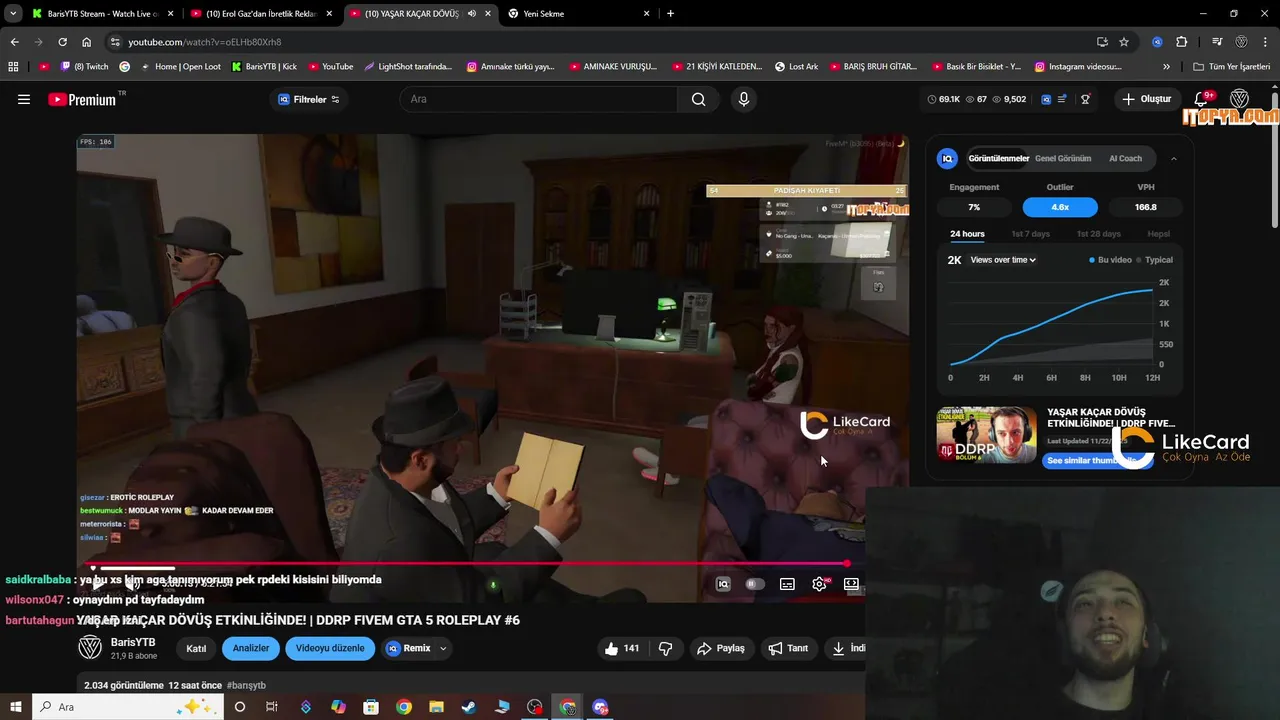Open the vidIQ trophy icon
This screenshot has width=1280, height=720.
1085,99
